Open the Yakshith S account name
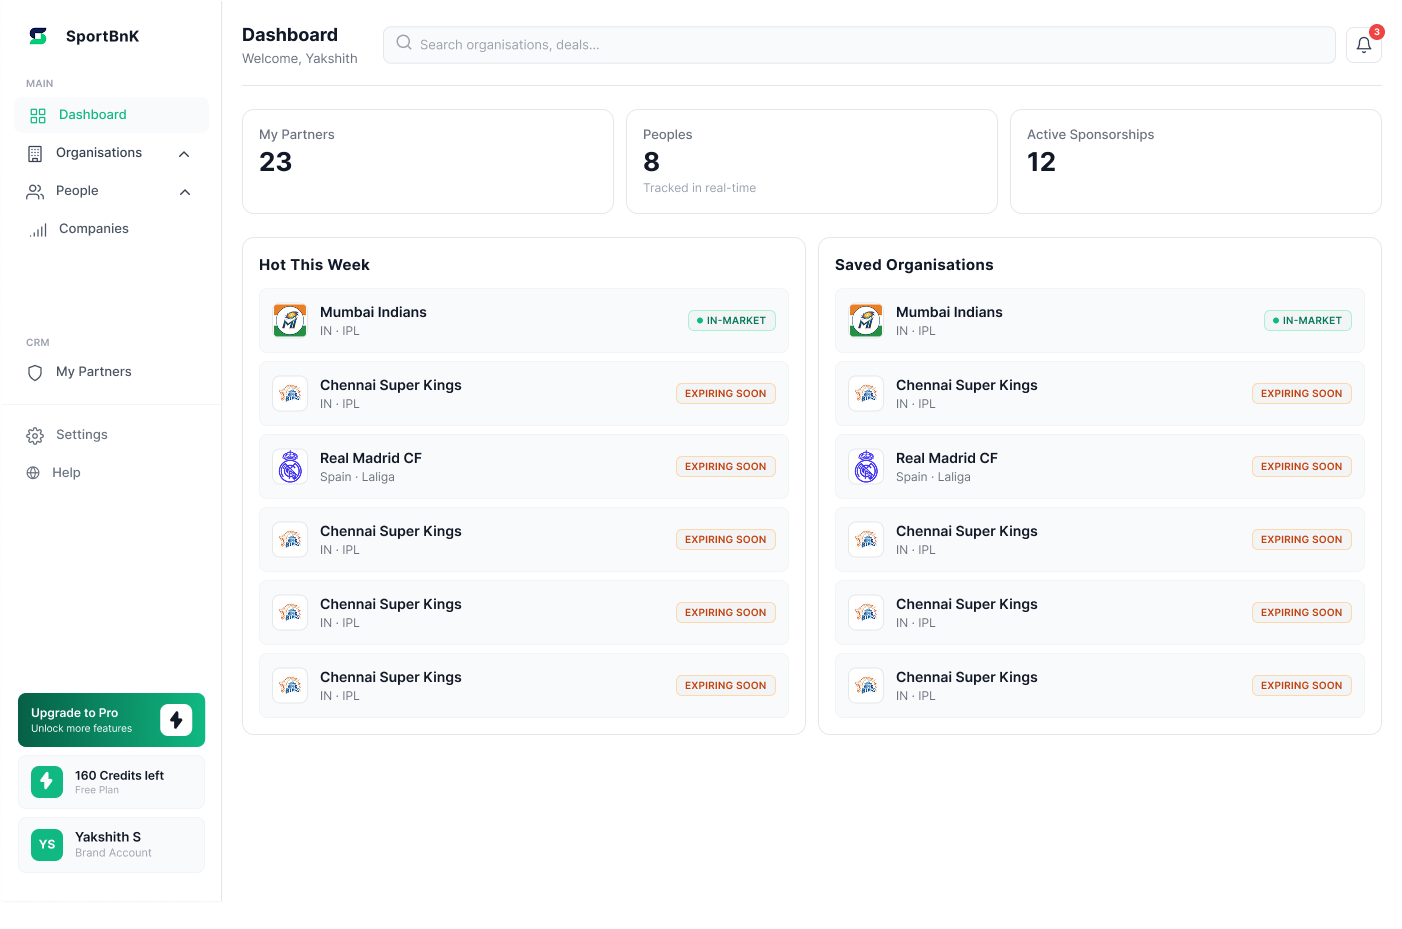1402x929 pixels. point(108,837)
